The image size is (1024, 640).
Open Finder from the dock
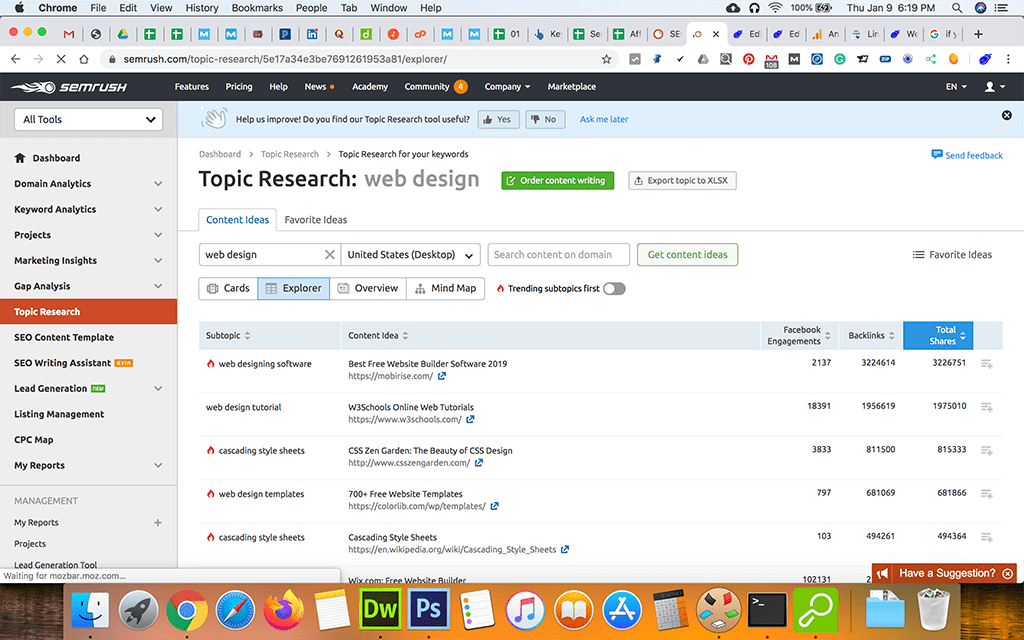point(90,610)
